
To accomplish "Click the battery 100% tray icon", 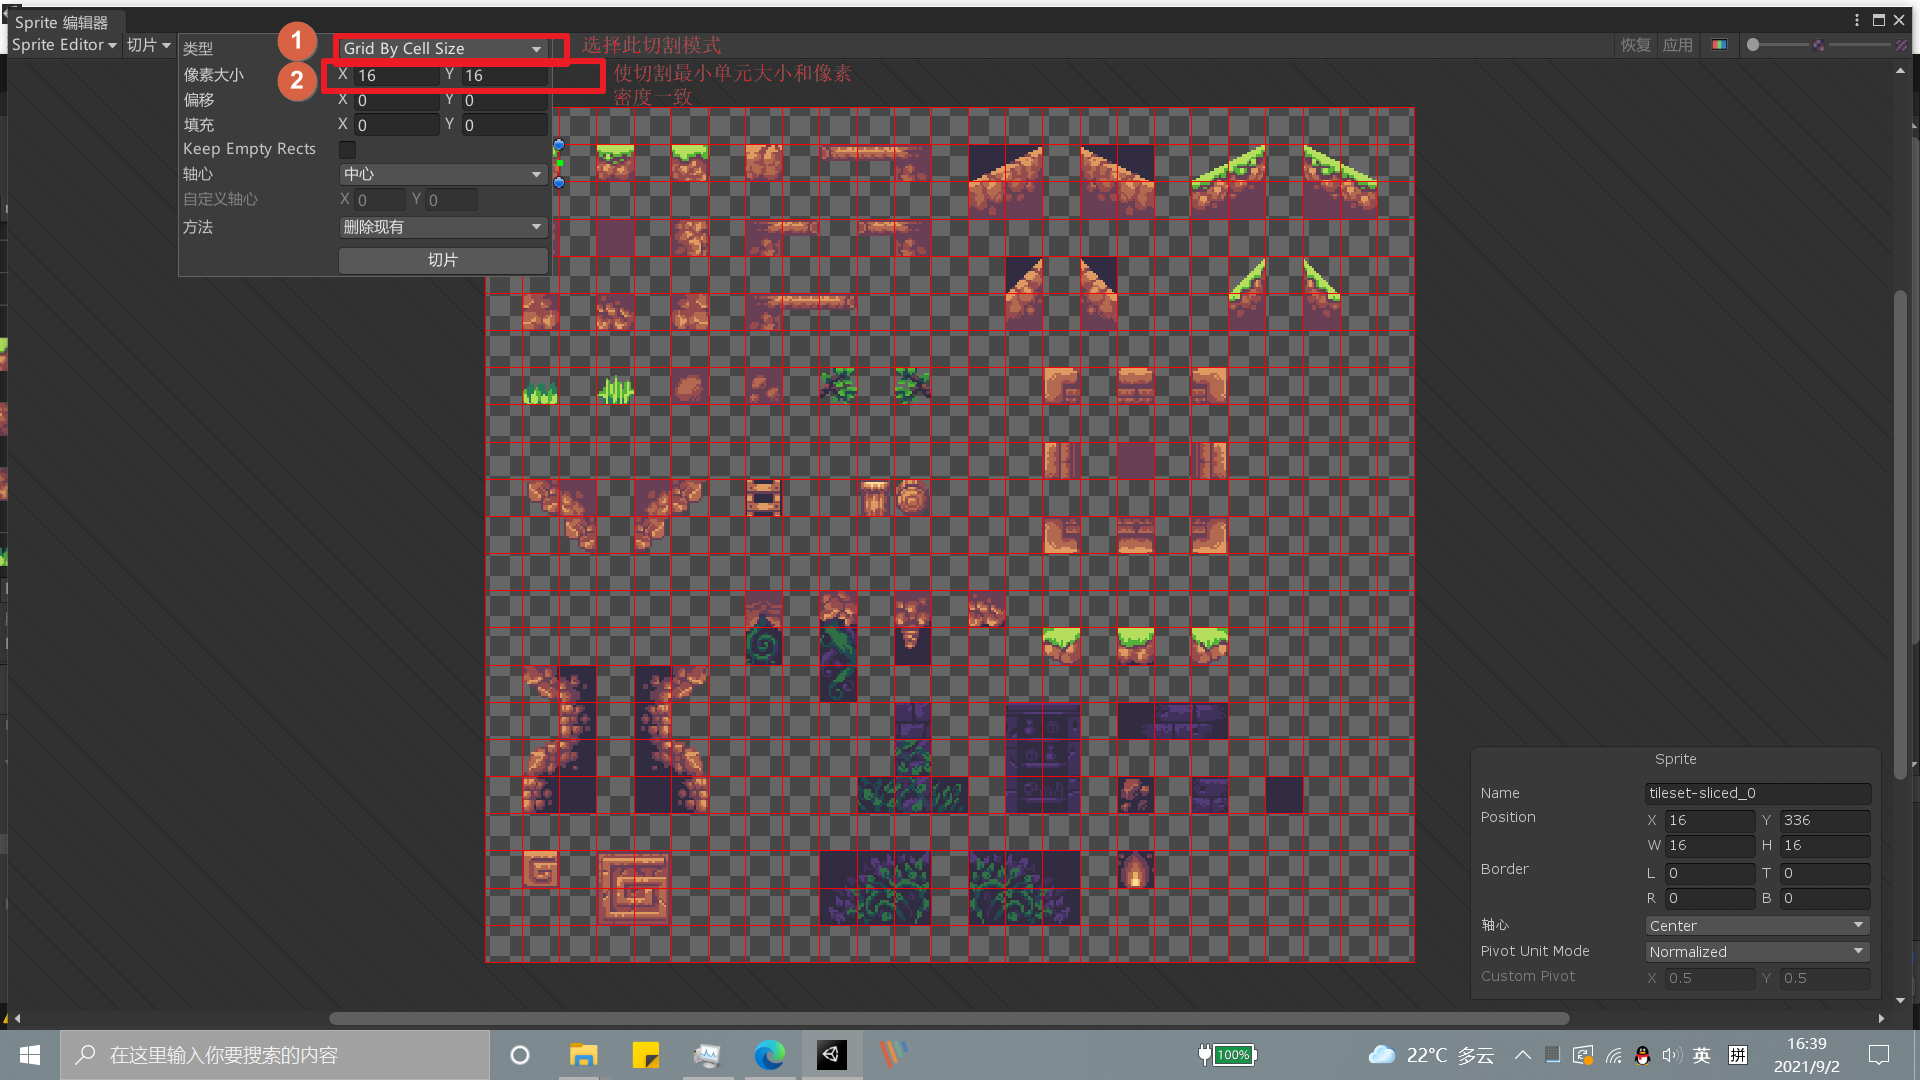I will click(1227, 1055).
